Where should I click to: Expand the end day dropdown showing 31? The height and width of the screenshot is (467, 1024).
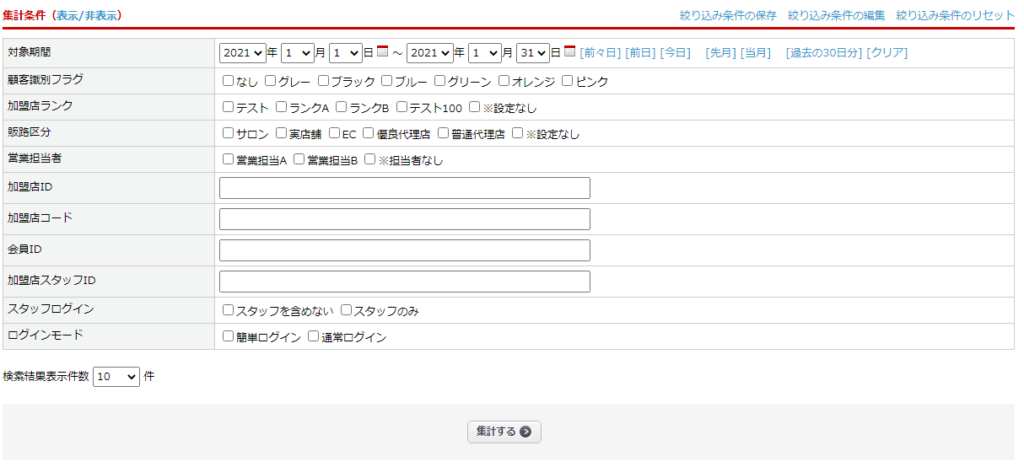pos(533,53)
